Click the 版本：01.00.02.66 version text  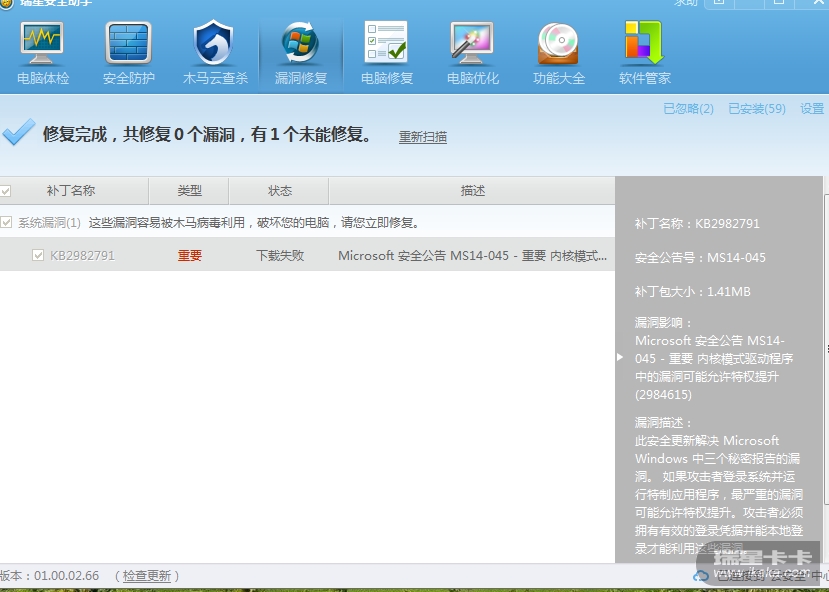50,576
